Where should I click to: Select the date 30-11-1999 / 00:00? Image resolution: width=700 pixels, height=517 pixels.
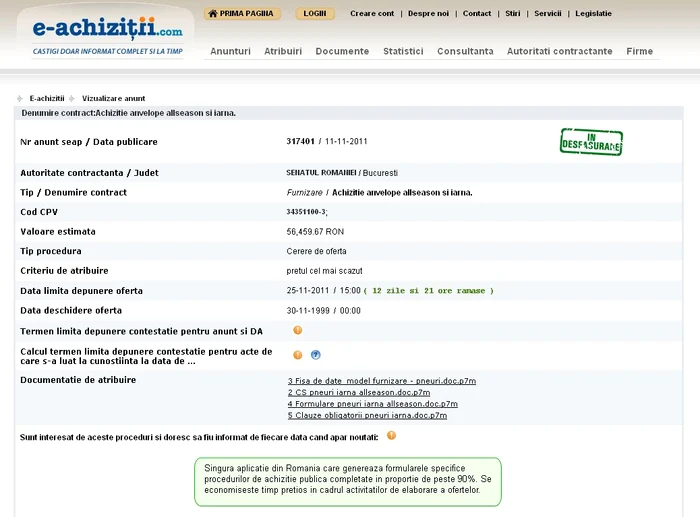pos(324,311)
